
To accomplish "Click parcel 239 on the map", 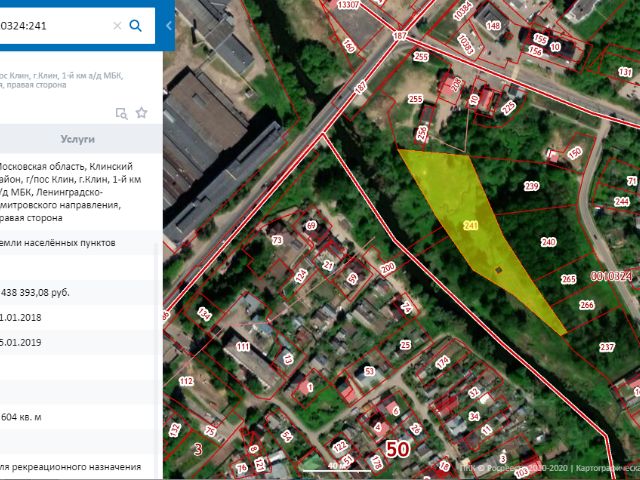I will pyautogui.click(x=531, y=187).
